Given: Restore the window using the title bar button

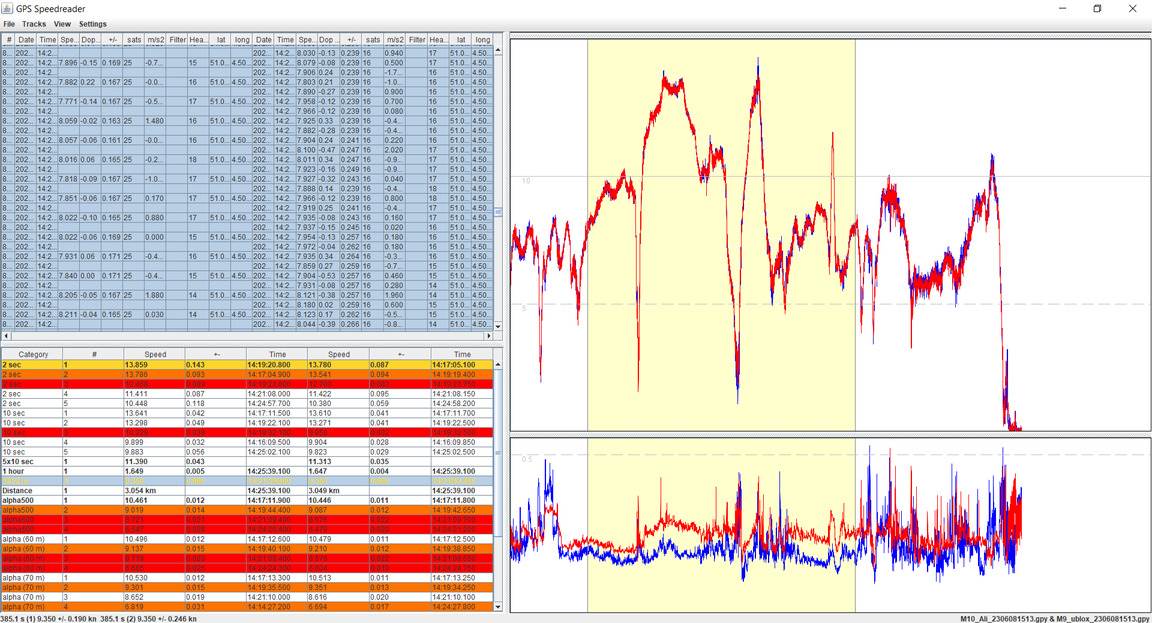Looking at the screenshot, I should point(1097,8).
